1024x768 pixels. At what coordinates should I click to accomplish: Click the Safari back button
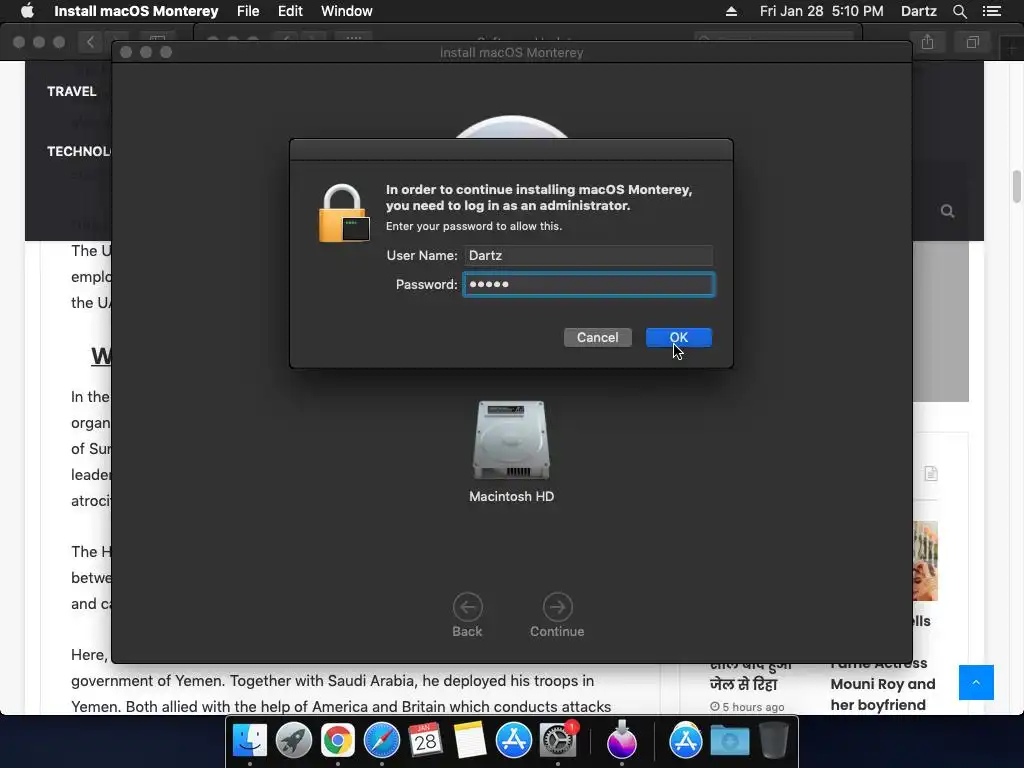[x=90, y=42]
